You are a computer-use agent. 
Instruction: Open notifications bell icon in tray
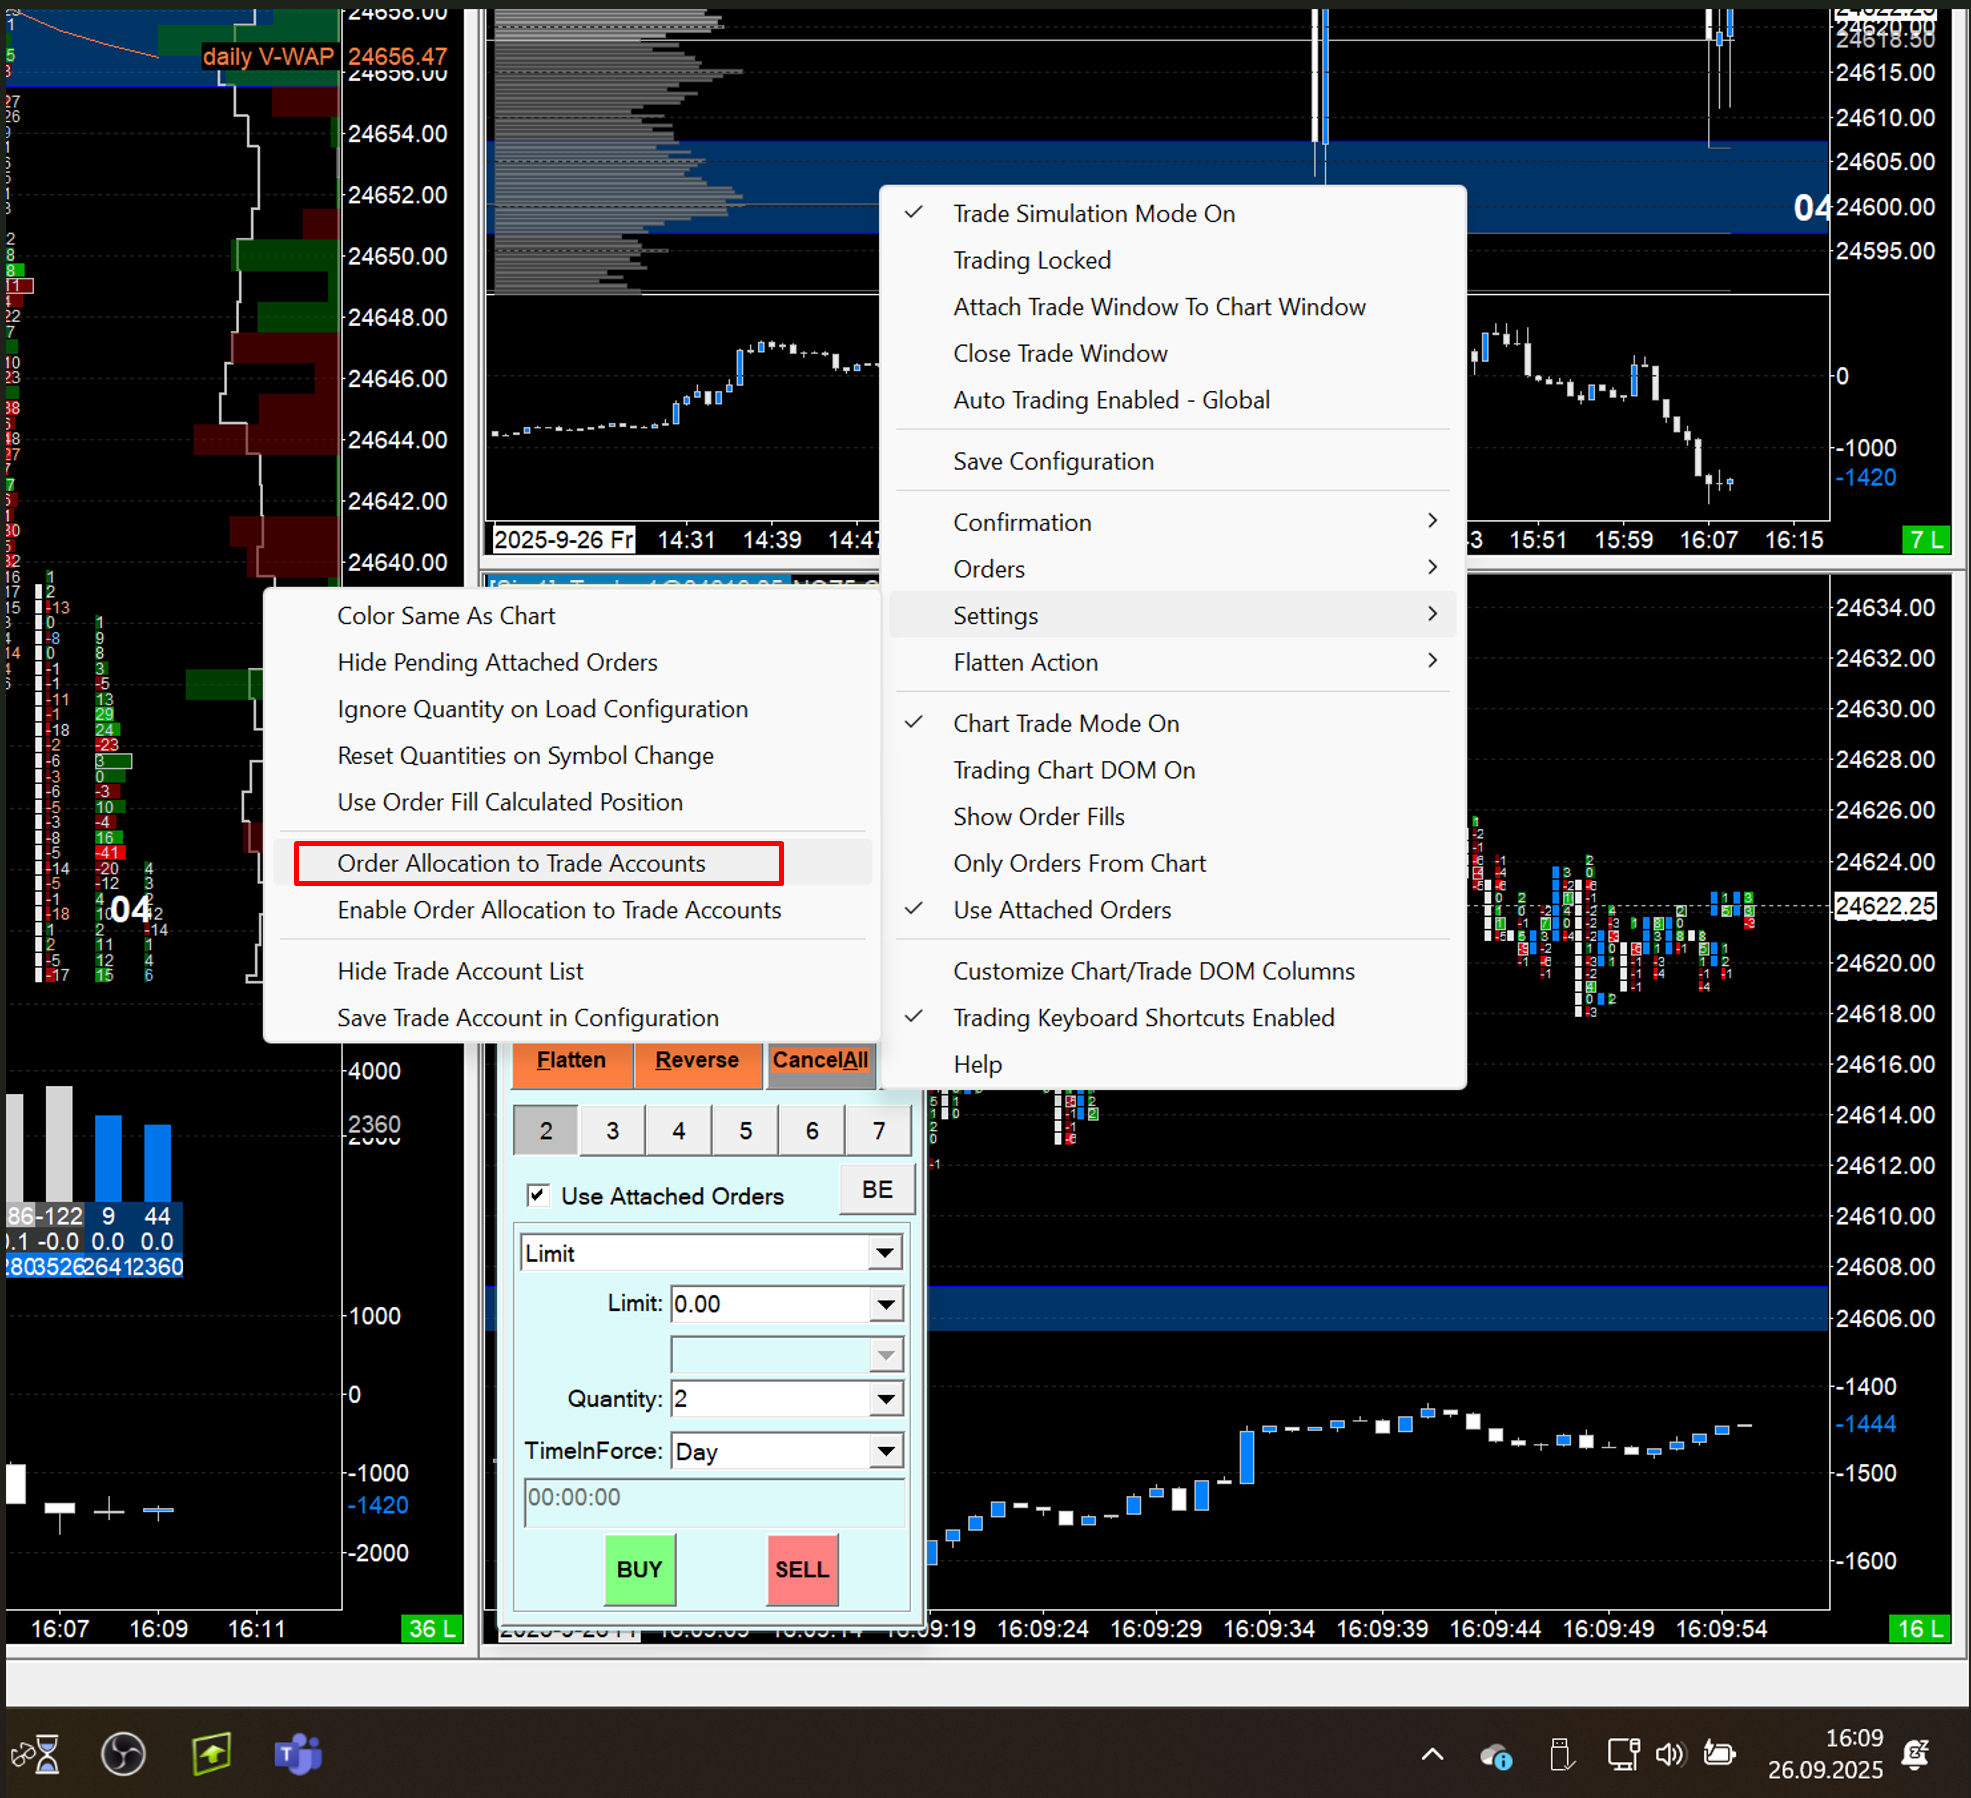(x=1915, y=1754)
